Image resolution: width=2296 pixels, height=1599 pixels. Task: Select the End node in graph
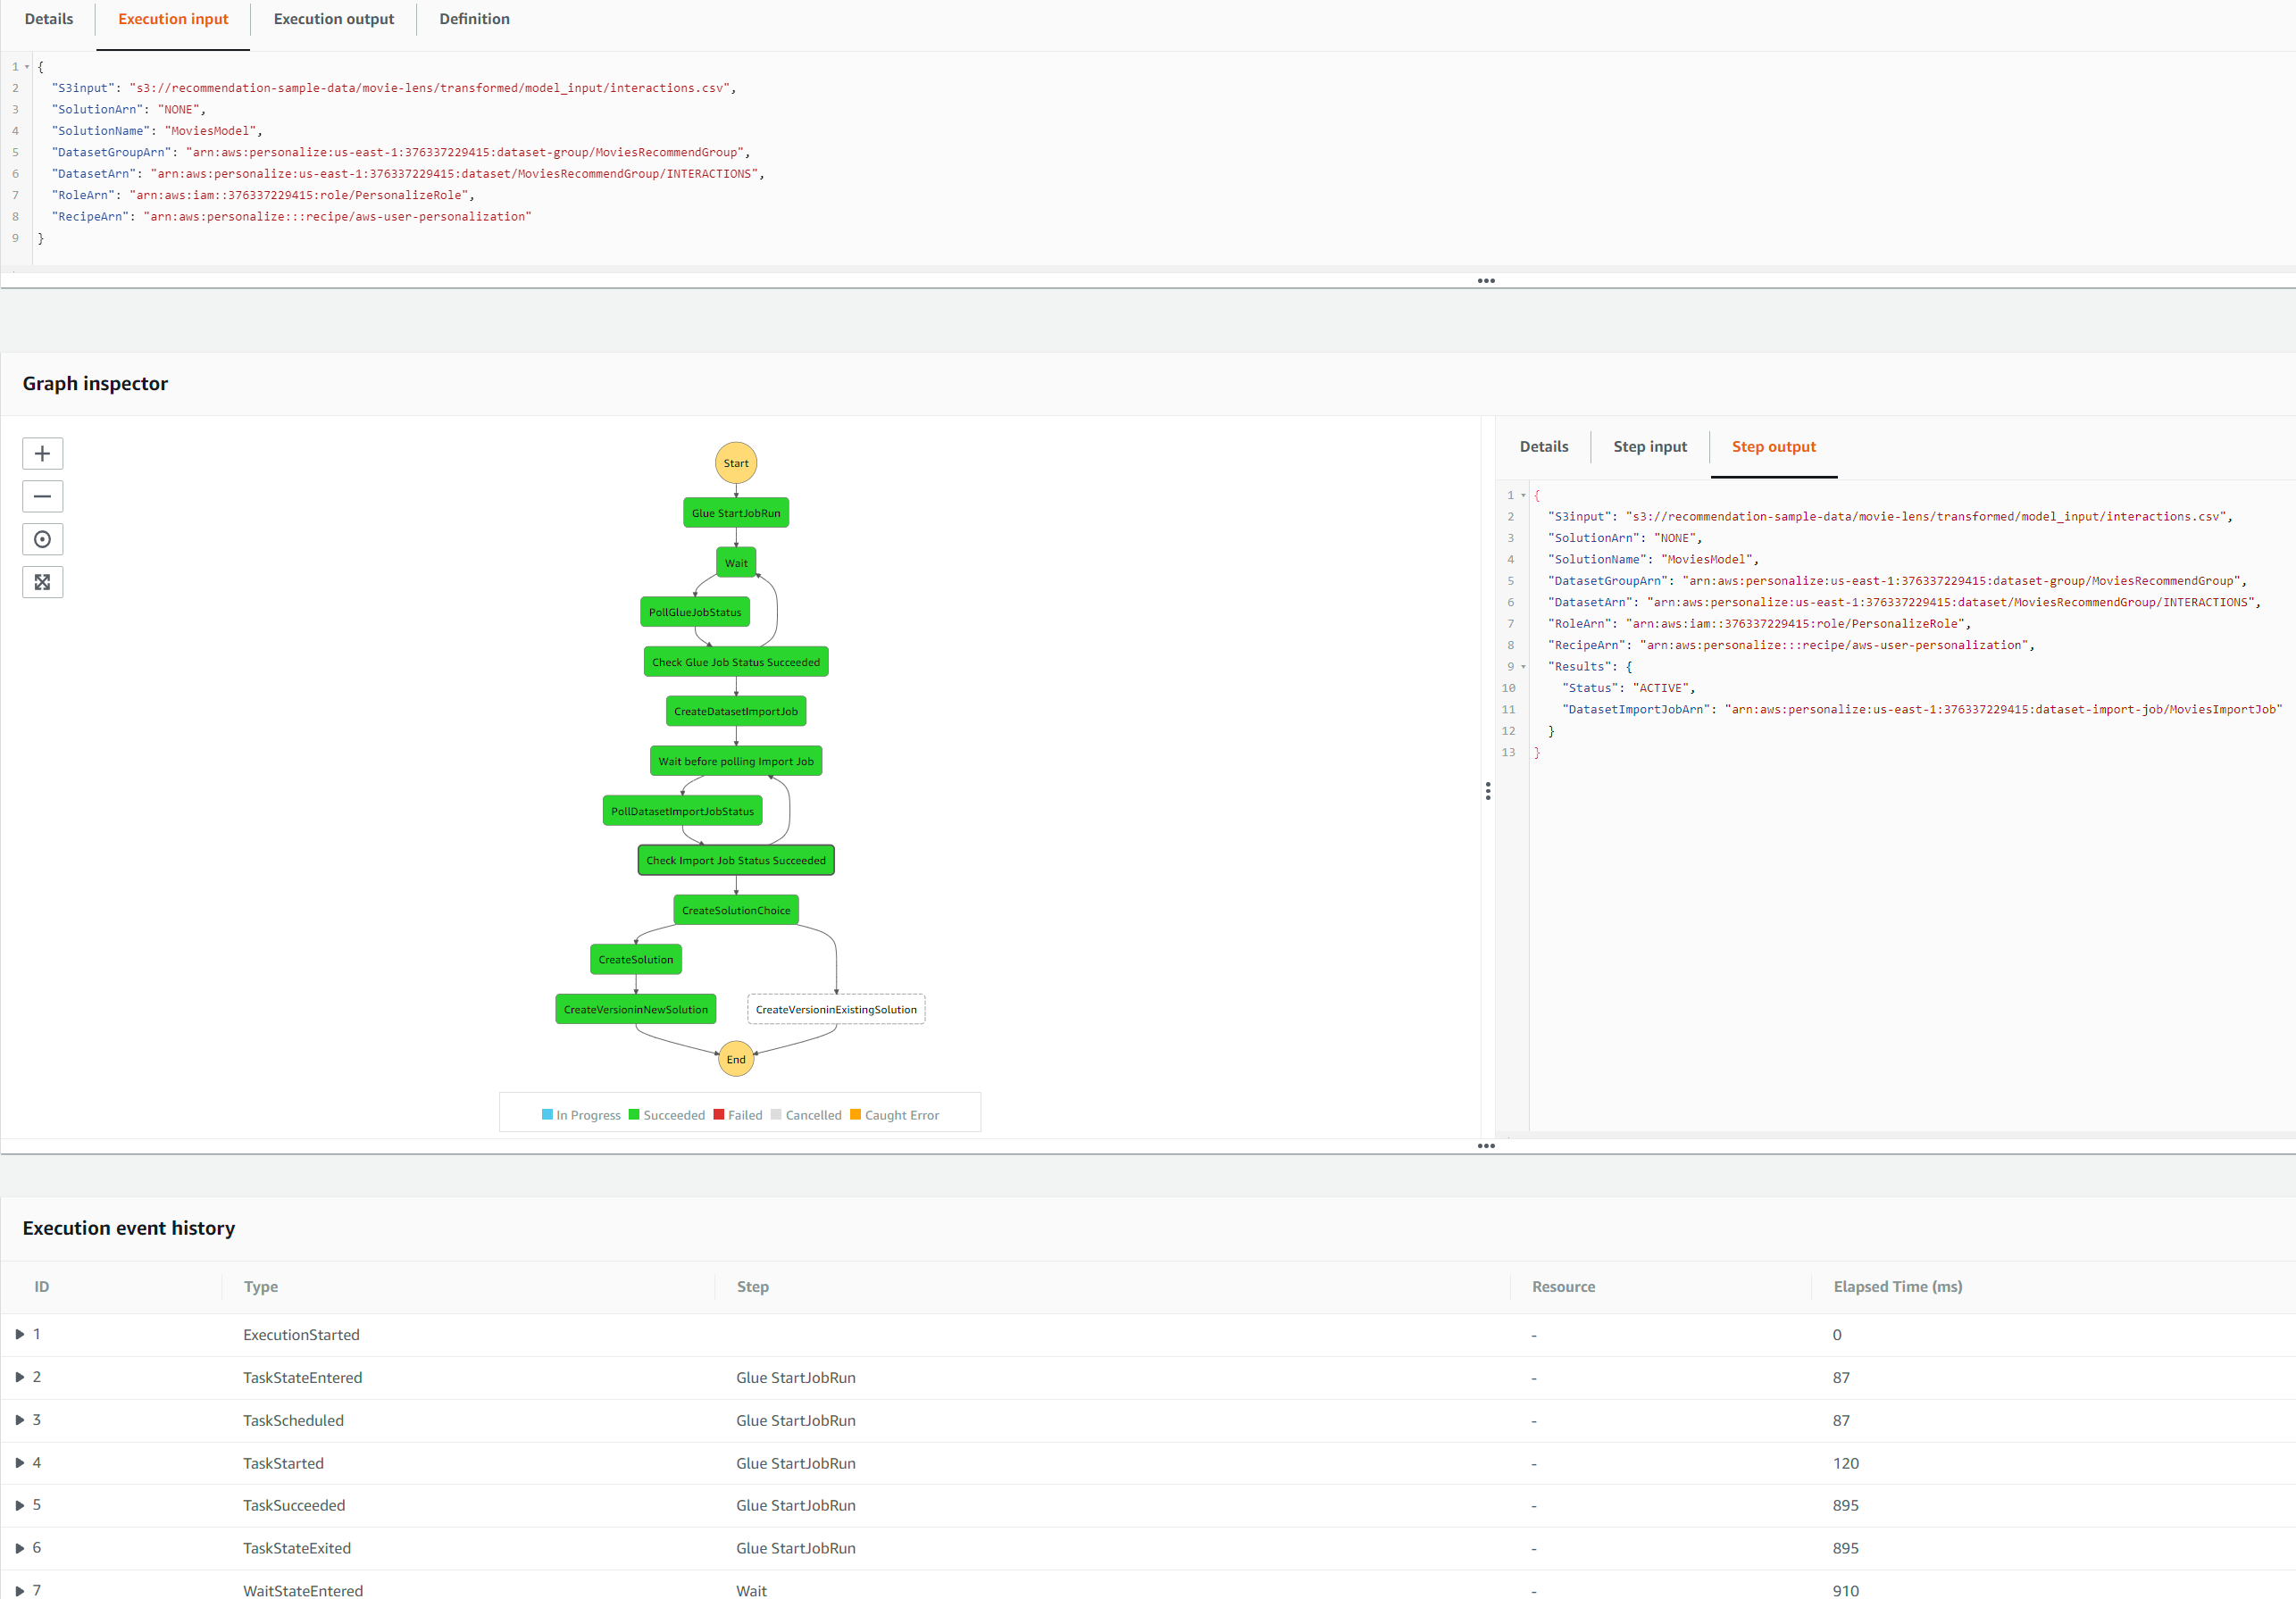coord(735,1059)
